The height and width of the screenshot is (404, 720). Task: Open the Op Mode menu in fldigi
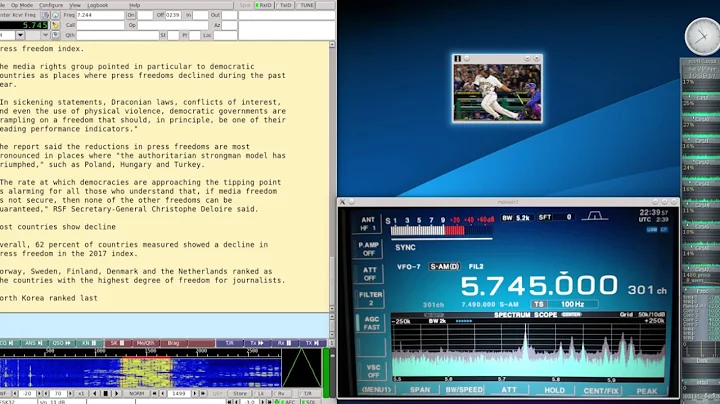coord(22,5)
